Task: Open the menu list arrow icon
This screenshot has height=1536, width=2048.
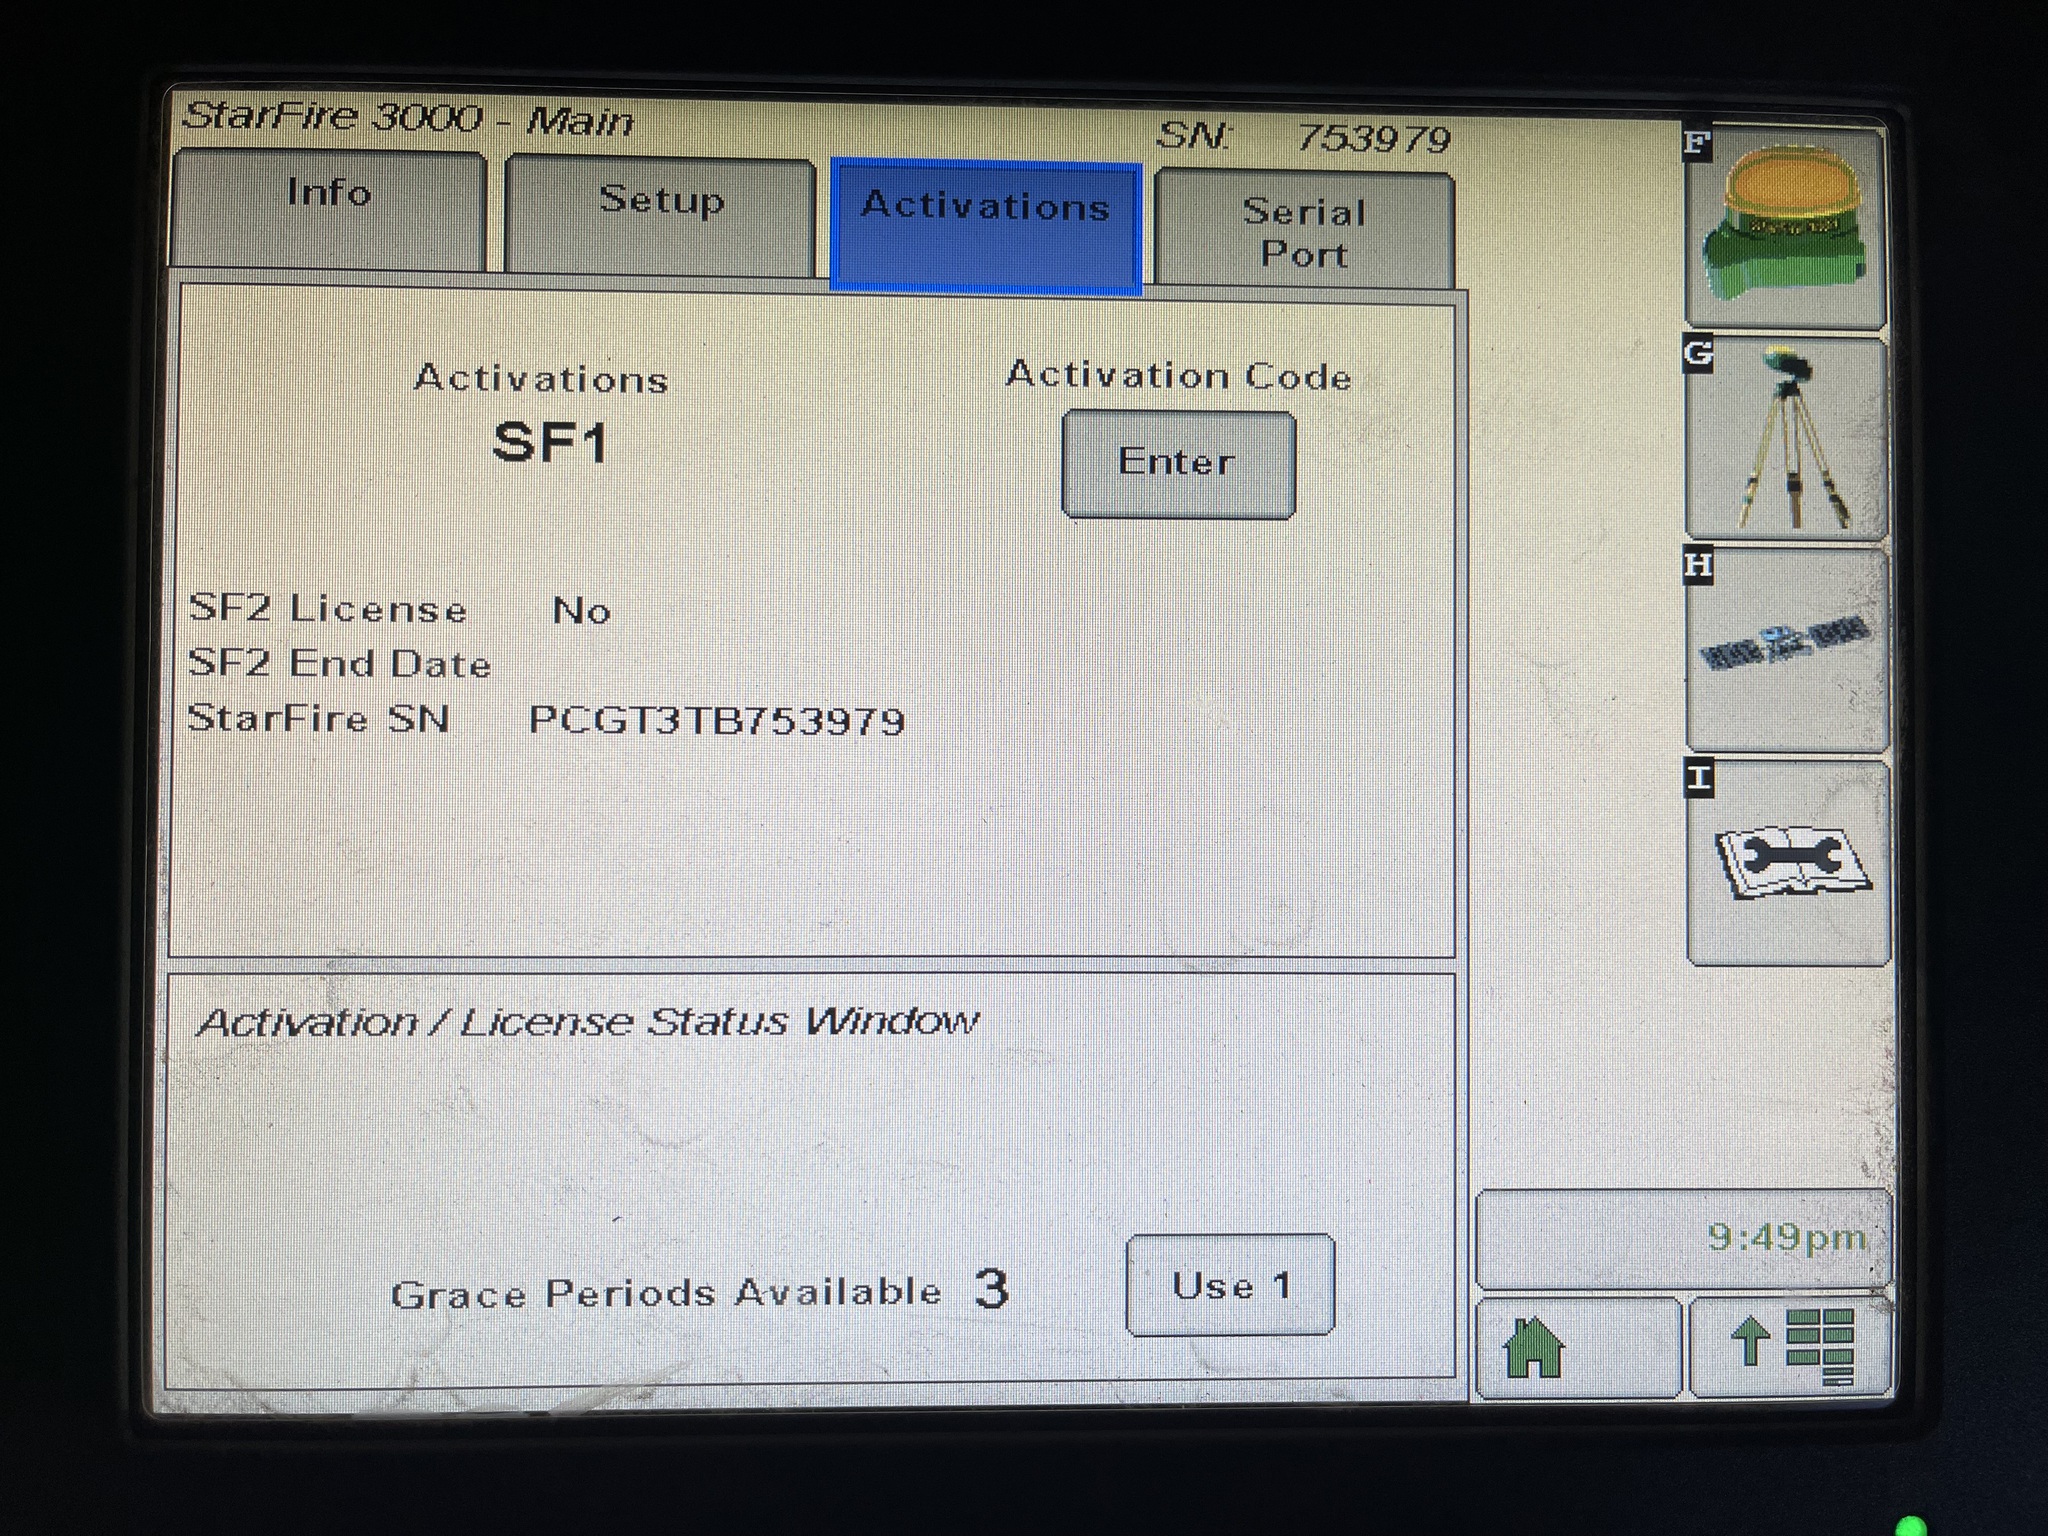Action: pos(1790,1347)
